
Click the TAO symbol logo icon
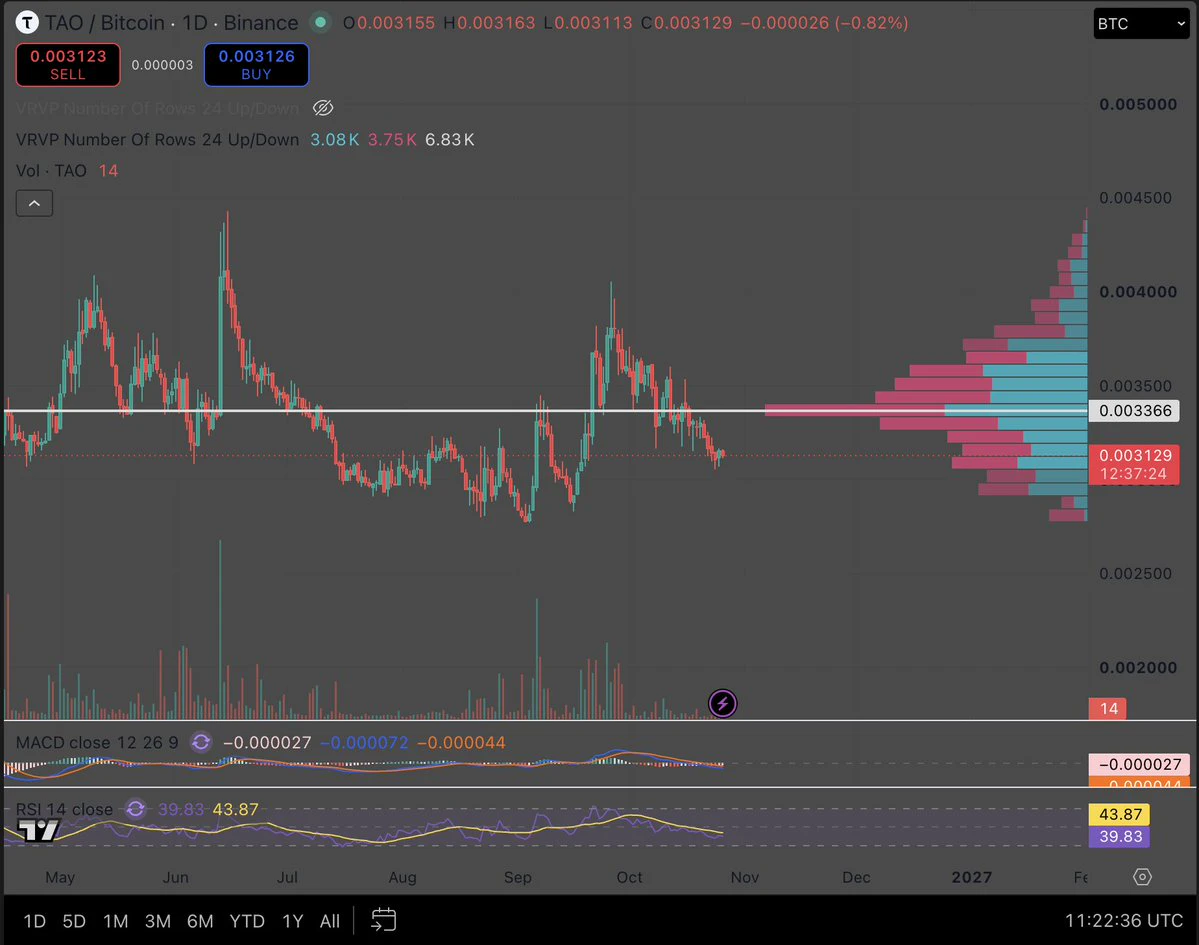point(27,23)
